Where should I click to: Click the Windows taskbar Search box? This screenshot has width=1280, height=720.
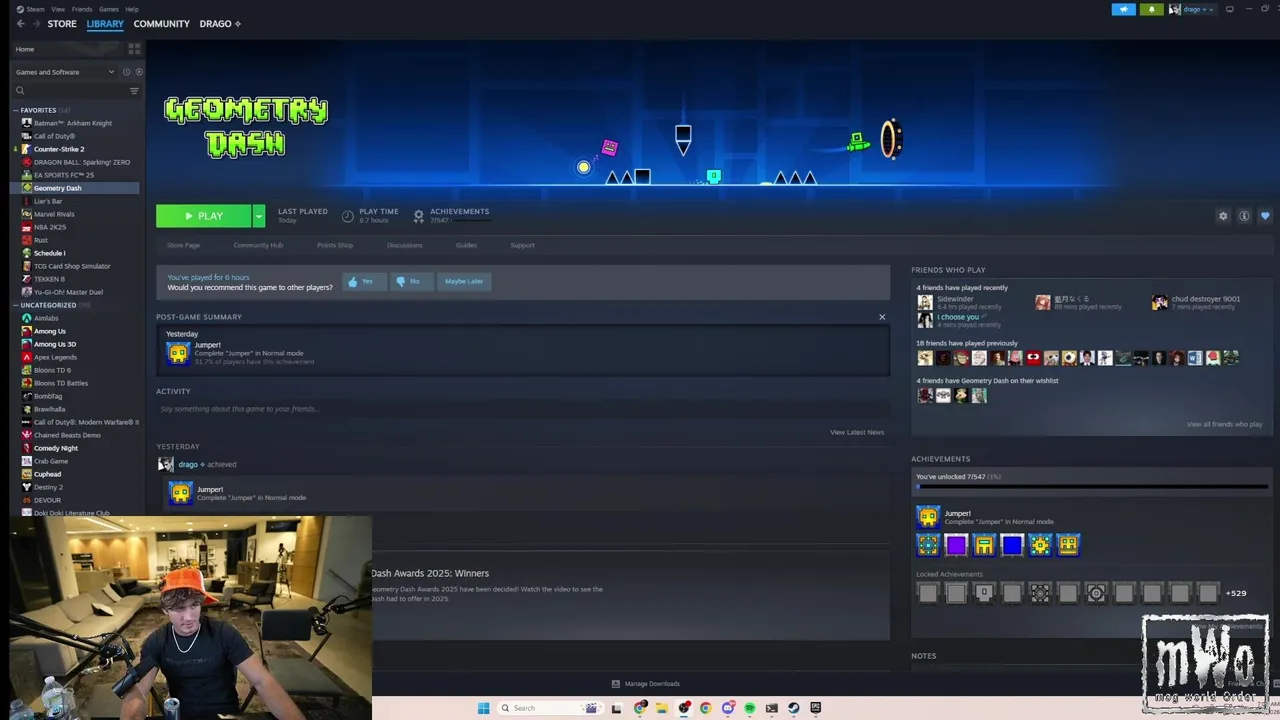point(551,708)
